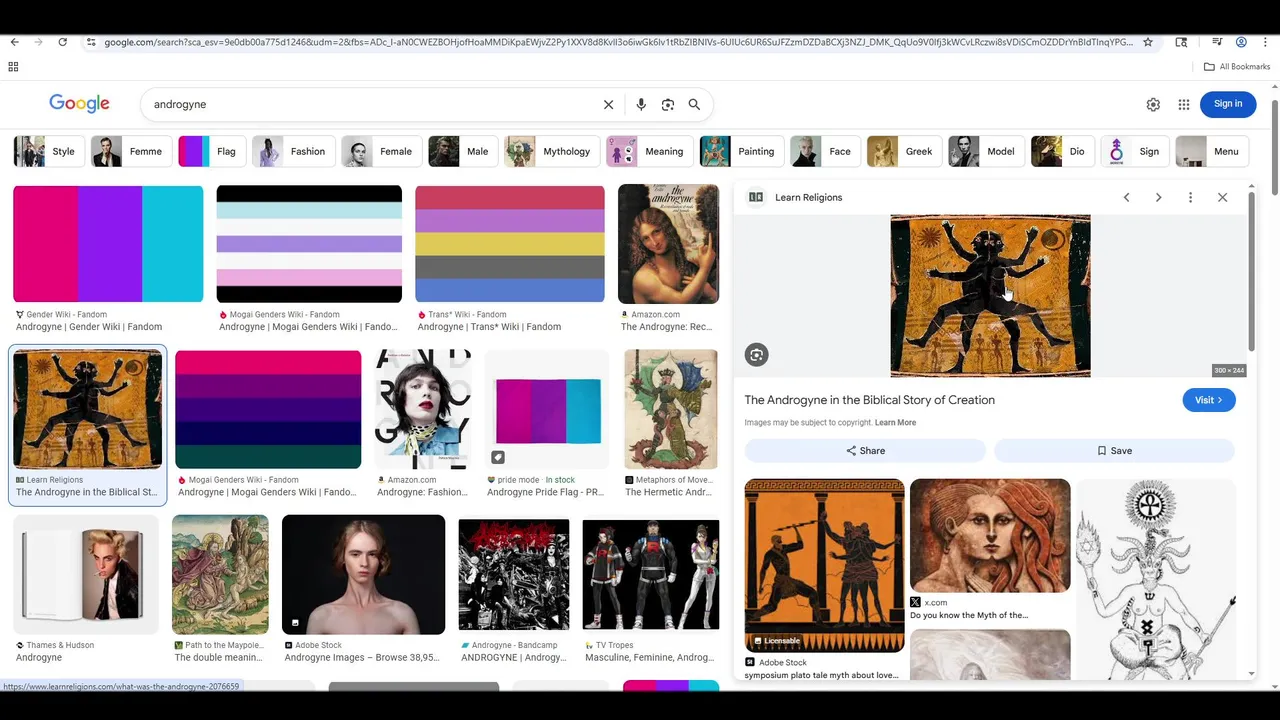Open the browser profile icon
This screenshot has width=1280, height=720.
[x=1241, y=42]
